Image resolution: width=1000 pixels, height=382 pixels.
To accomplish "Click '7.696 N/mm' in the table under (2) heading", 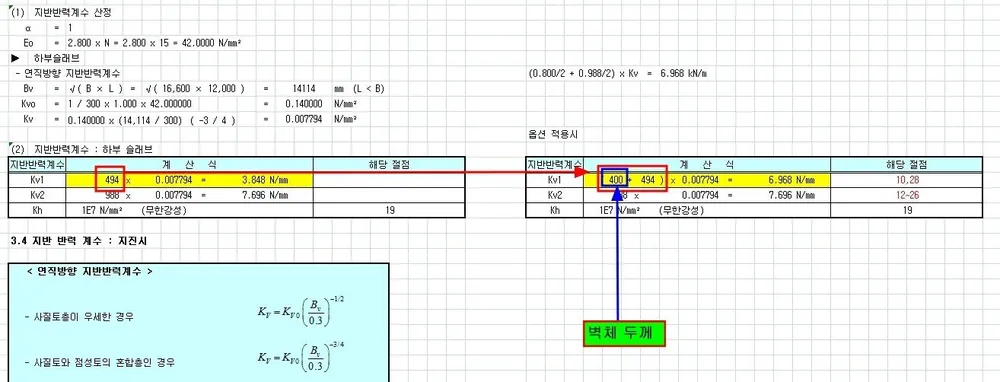I will click(266, 195).
